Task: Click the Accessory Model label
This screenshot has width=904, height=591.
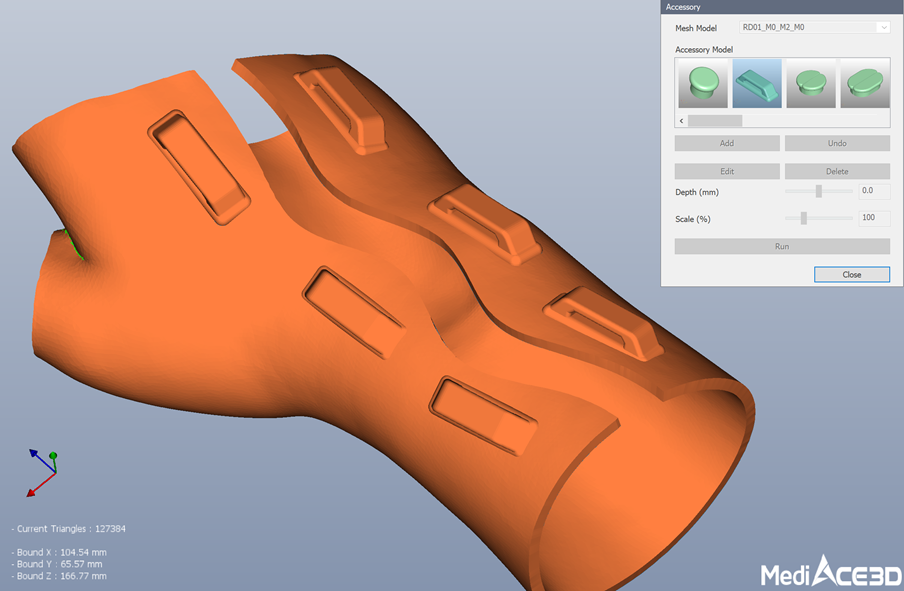Action: click(x=704, y=50)
